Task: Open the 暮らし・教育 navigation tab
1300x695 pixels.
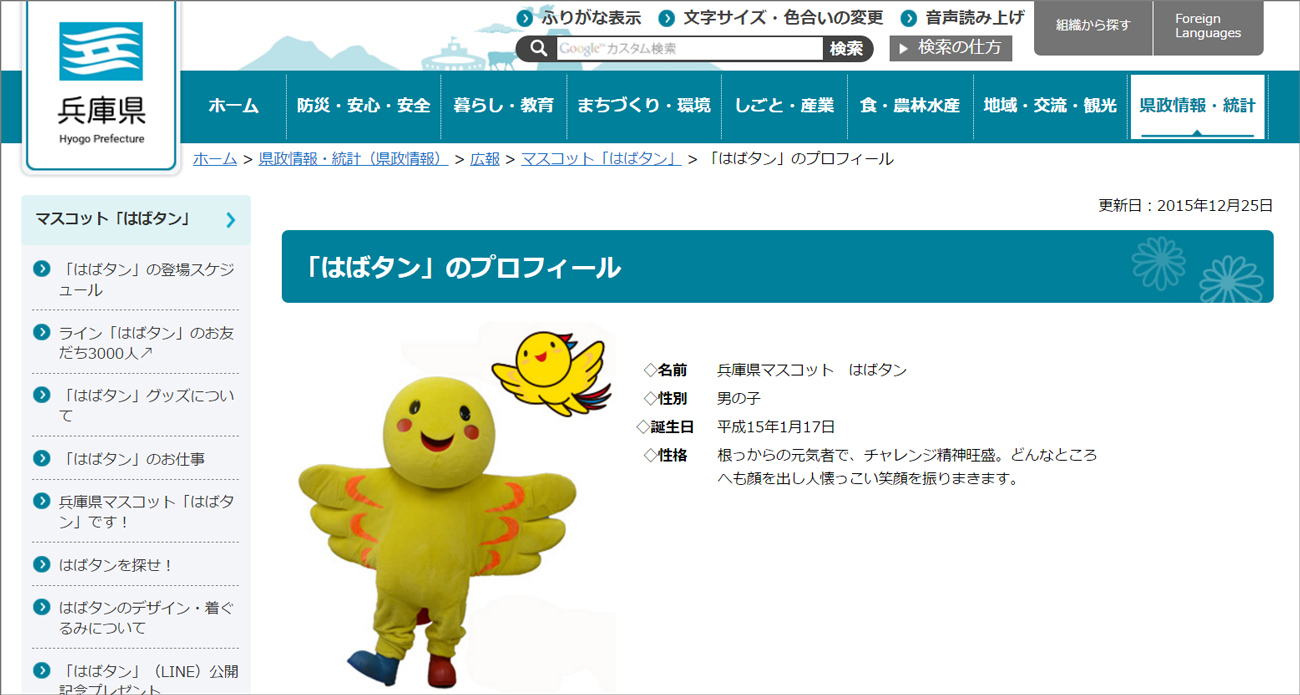Action: coord(504,105)
